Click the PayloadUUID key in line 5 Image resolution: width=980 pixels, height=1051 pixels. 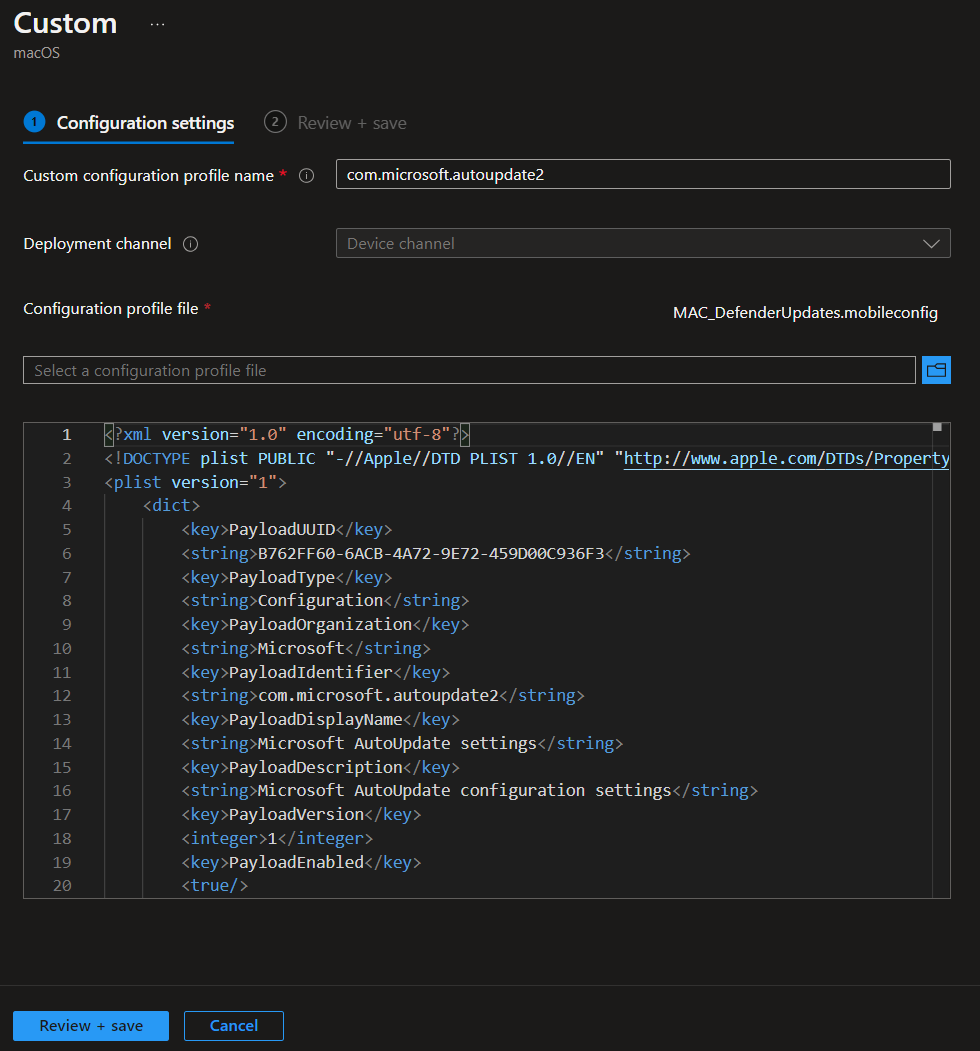pos(282,529)
